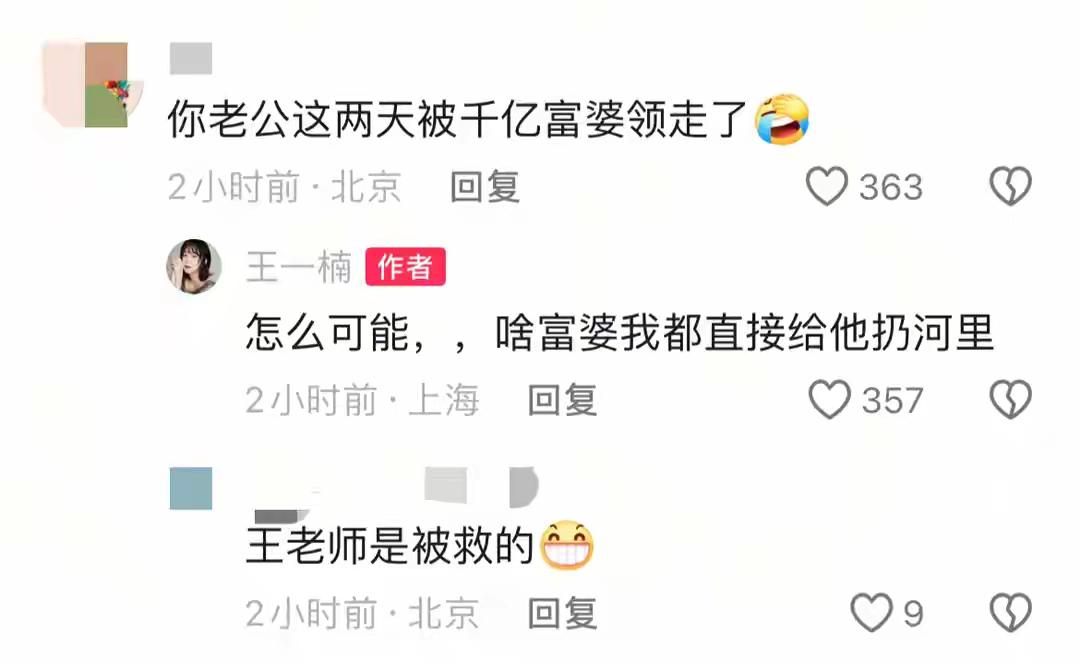Dislike the comment about 千亿富婆
This screenshot has height=664, width=1080.
pyautogui.click(x=1010, y=187)
